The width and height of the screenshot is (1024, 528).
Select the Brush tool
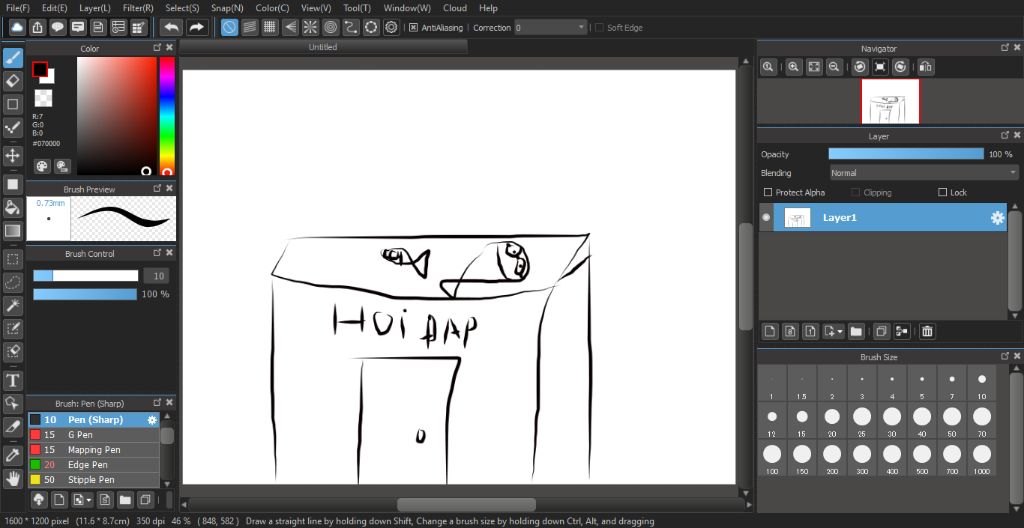coord(12,59)
